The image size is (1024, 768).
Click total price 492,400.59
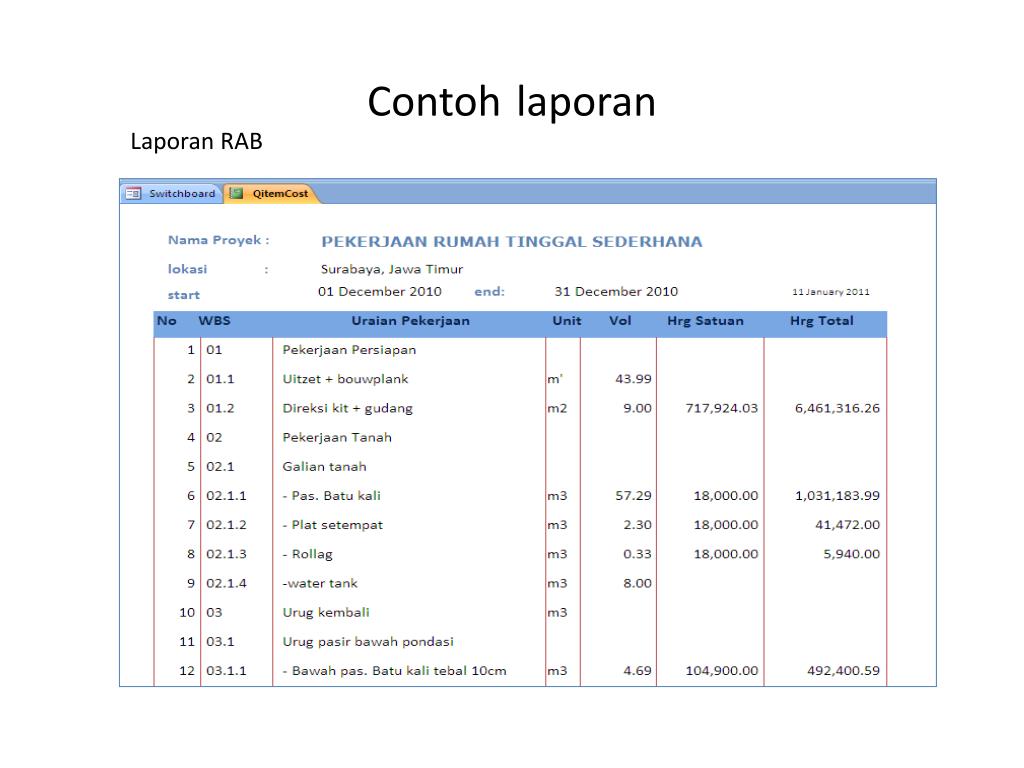pos(844,671)
